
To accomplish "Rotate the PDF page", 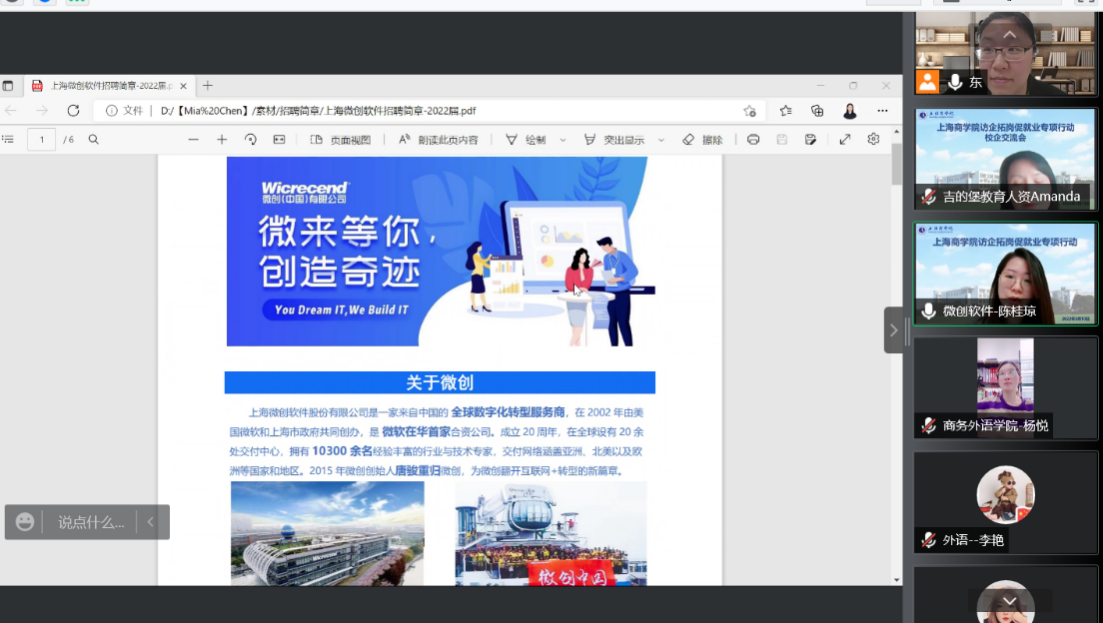I will coord(249,139).
